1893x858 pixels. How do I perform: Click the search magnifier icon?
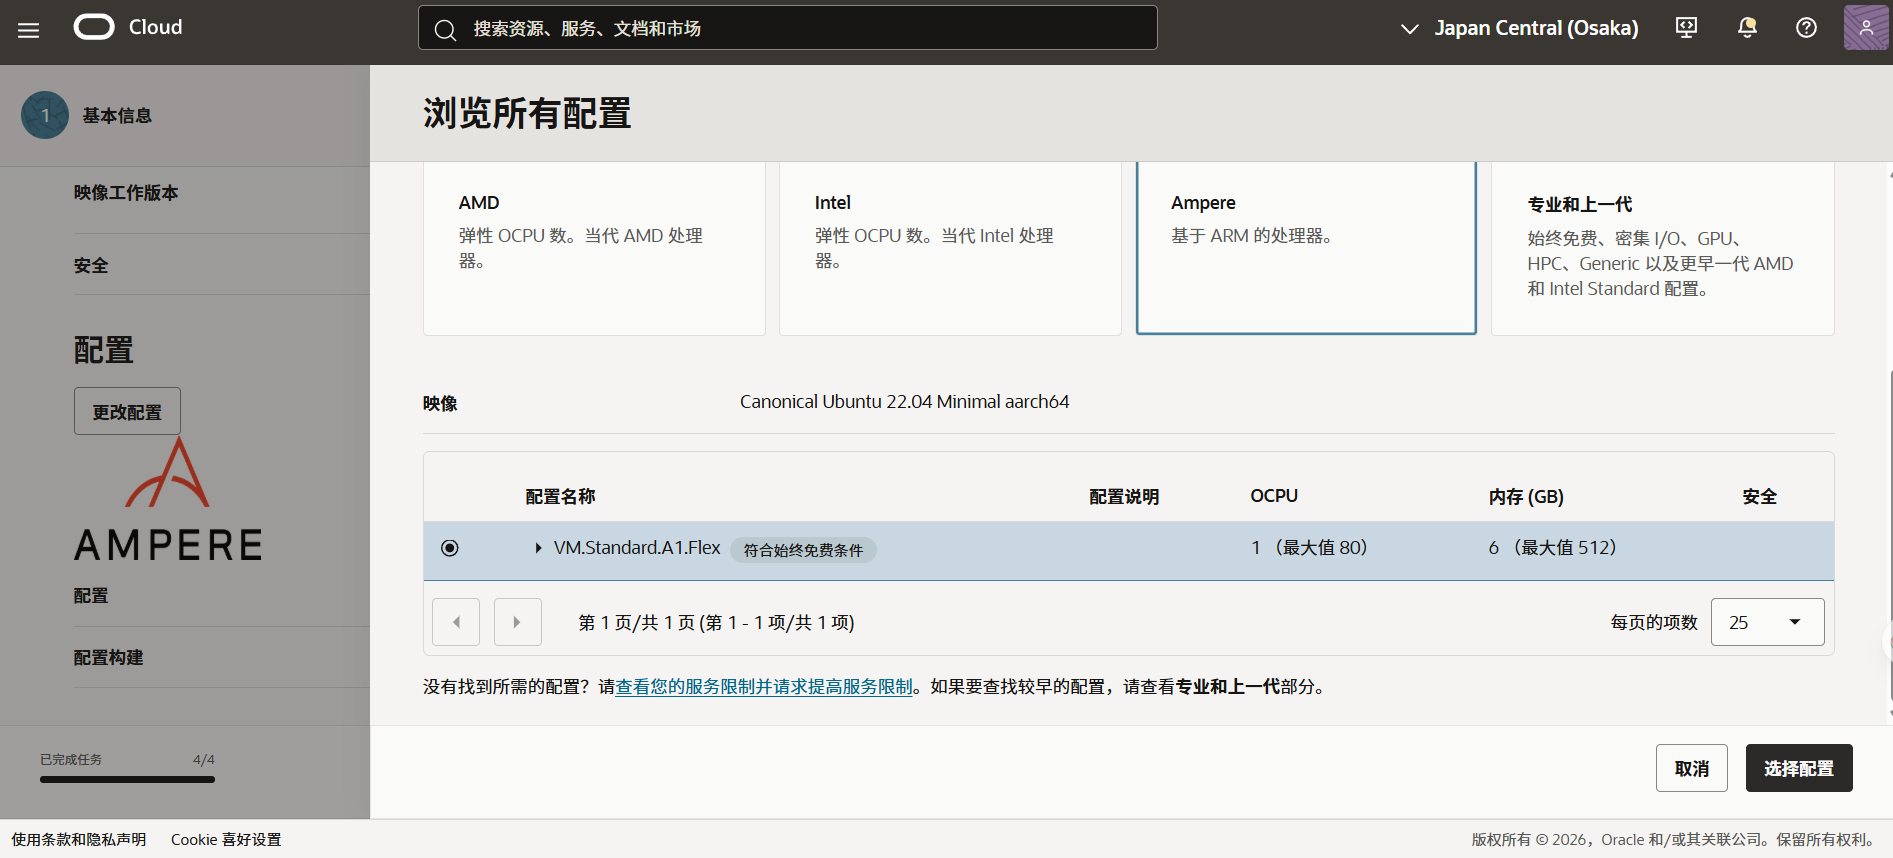tap(445, 30)
